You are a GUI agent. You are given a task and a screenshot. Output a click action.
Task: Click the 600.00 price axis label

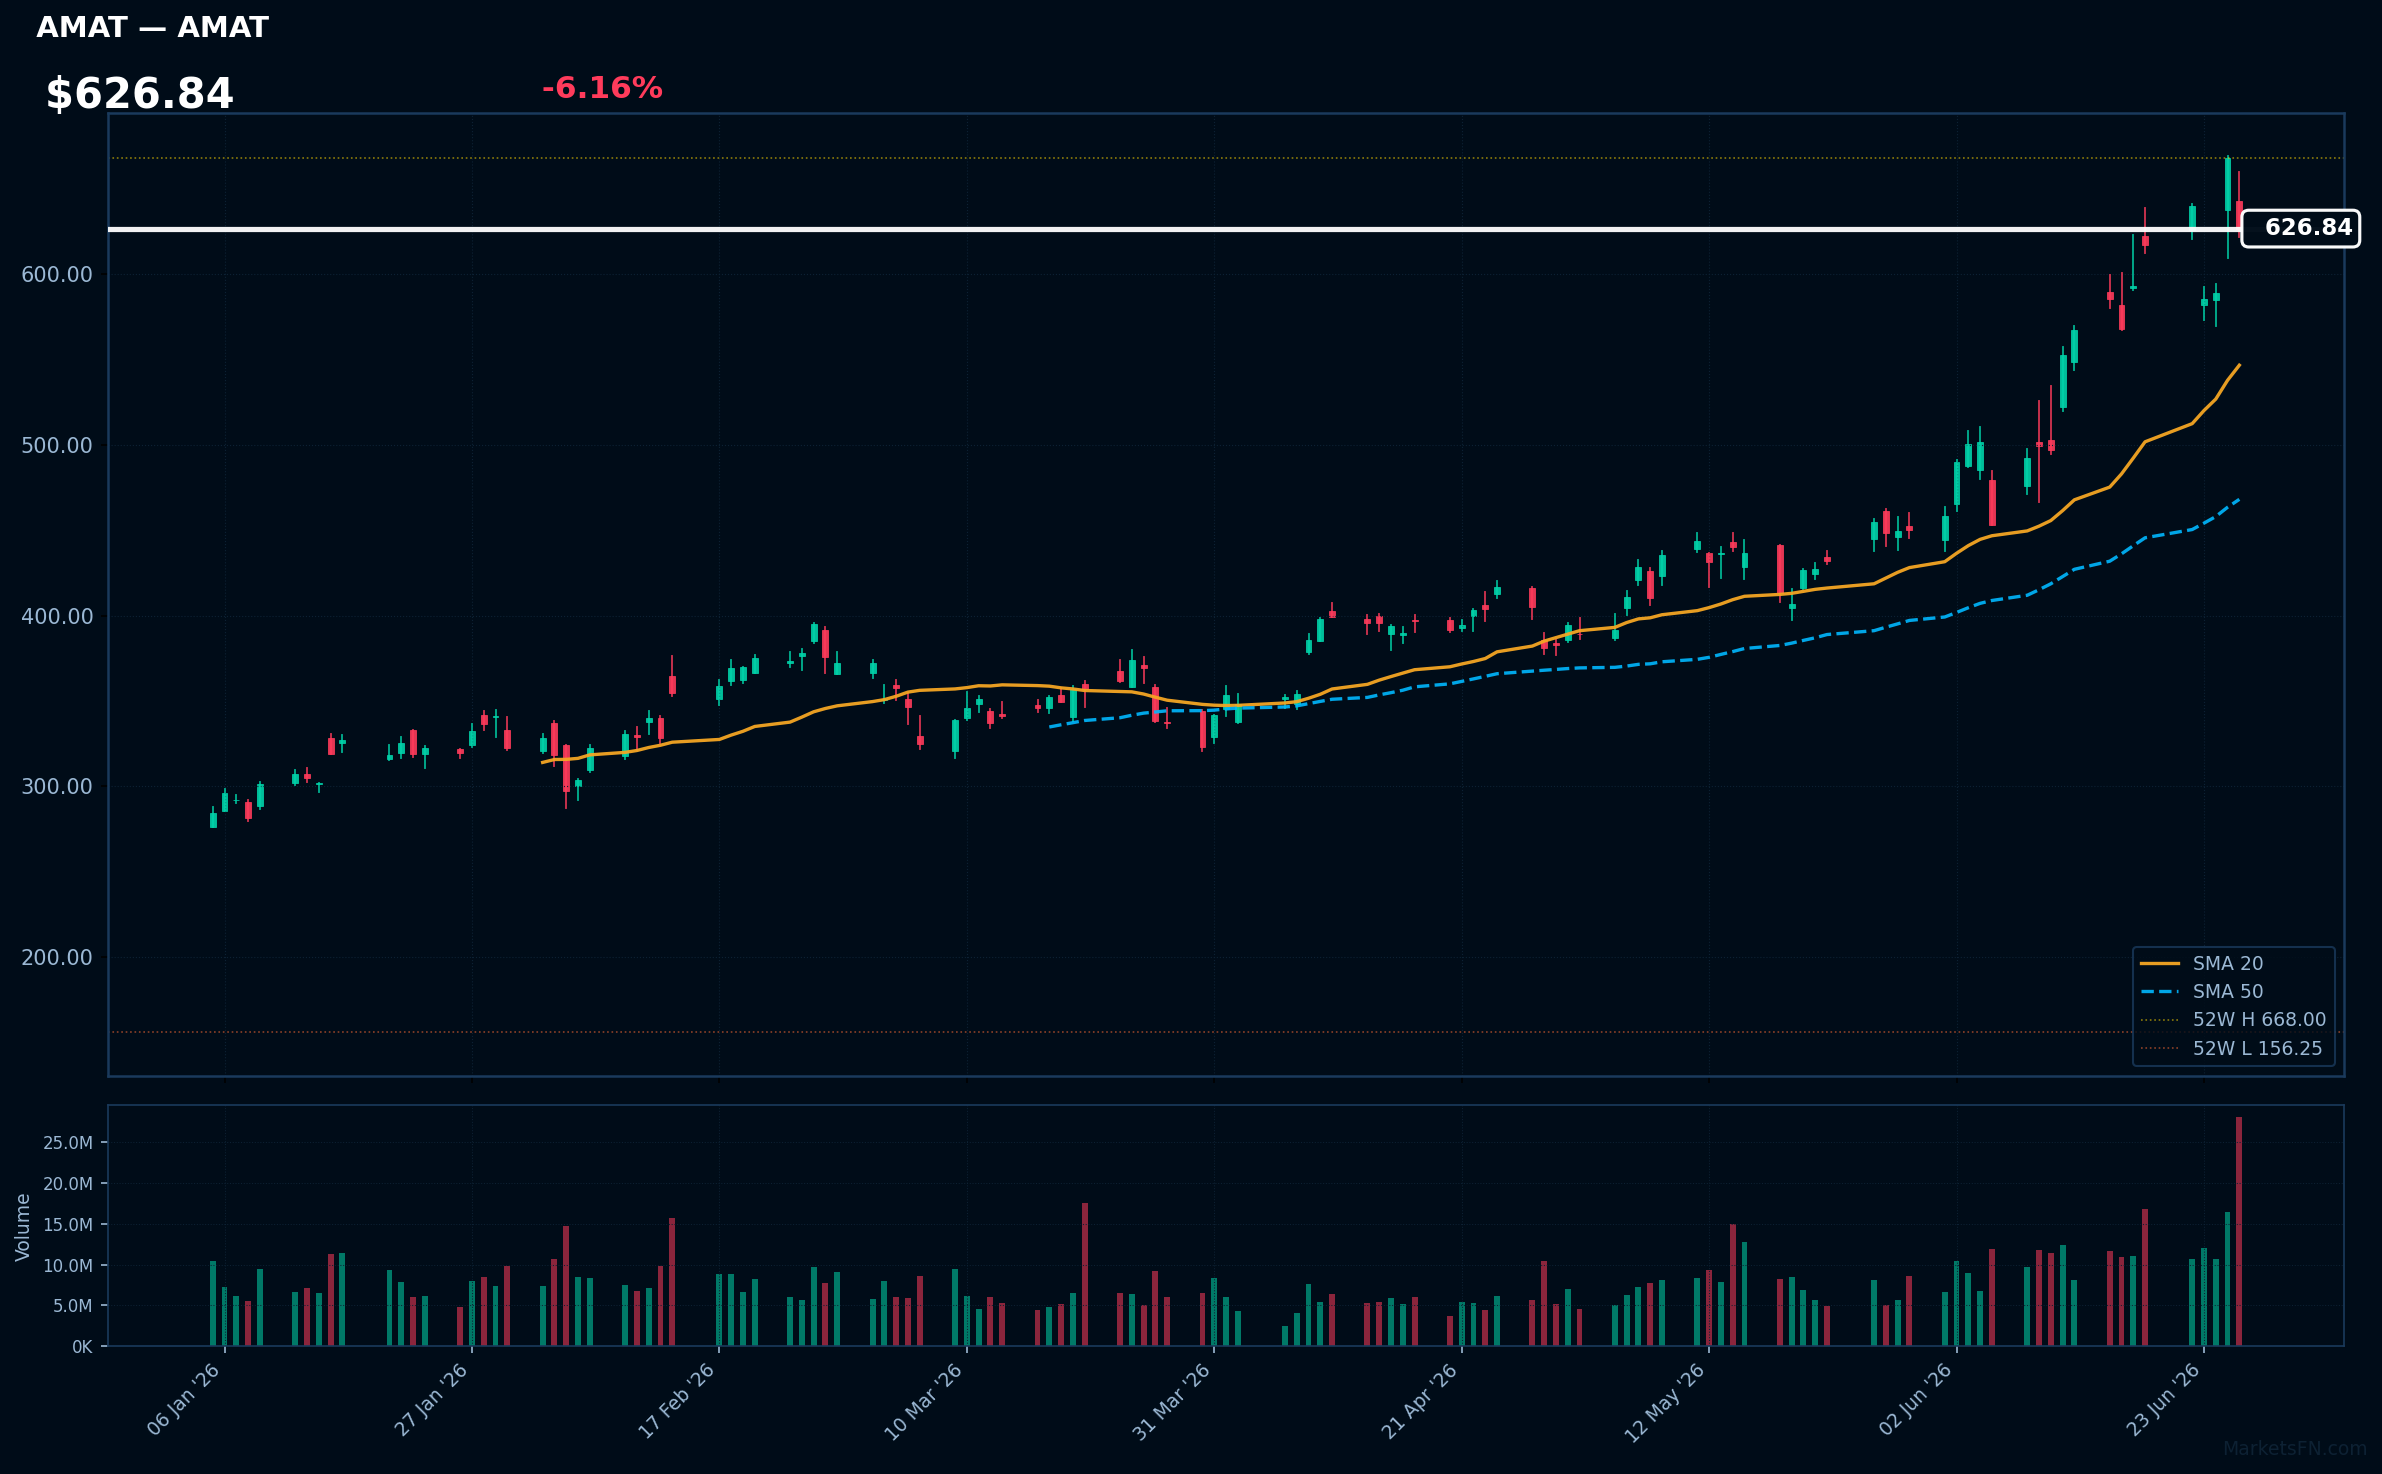(x=57, y=275)
